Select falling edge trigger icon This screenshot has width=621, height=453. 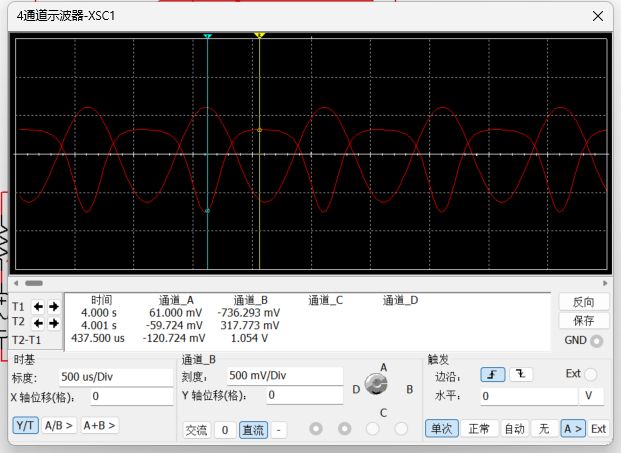(x=520, y=374)
